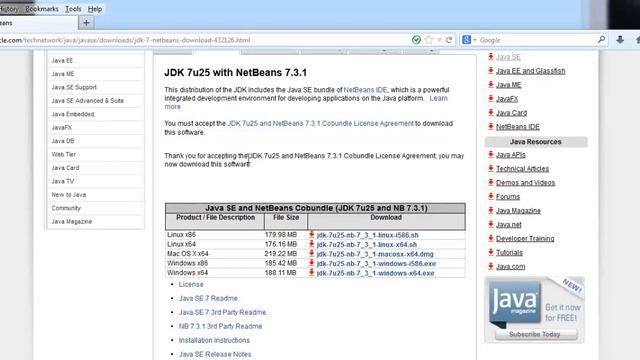Click red arrow icon beside Java EE and Glassfish
The height and width of the screenshot is (360, 640).
pyautogui.click(x=491, y=71)
